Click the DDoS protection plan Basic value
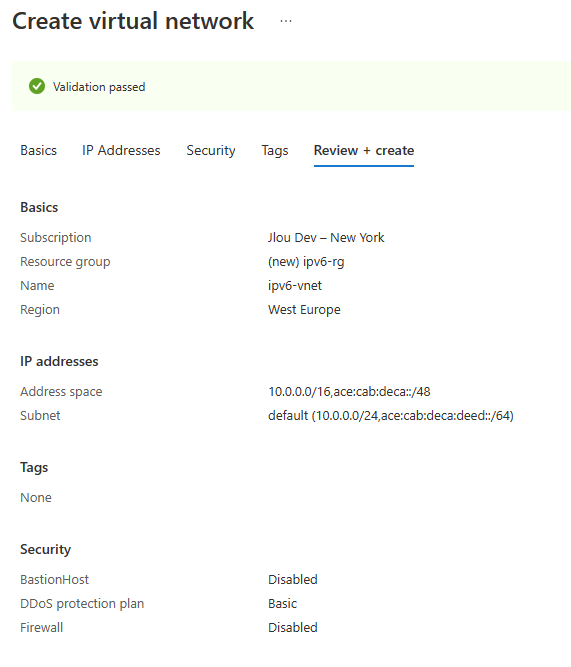 tap(283, 604)
